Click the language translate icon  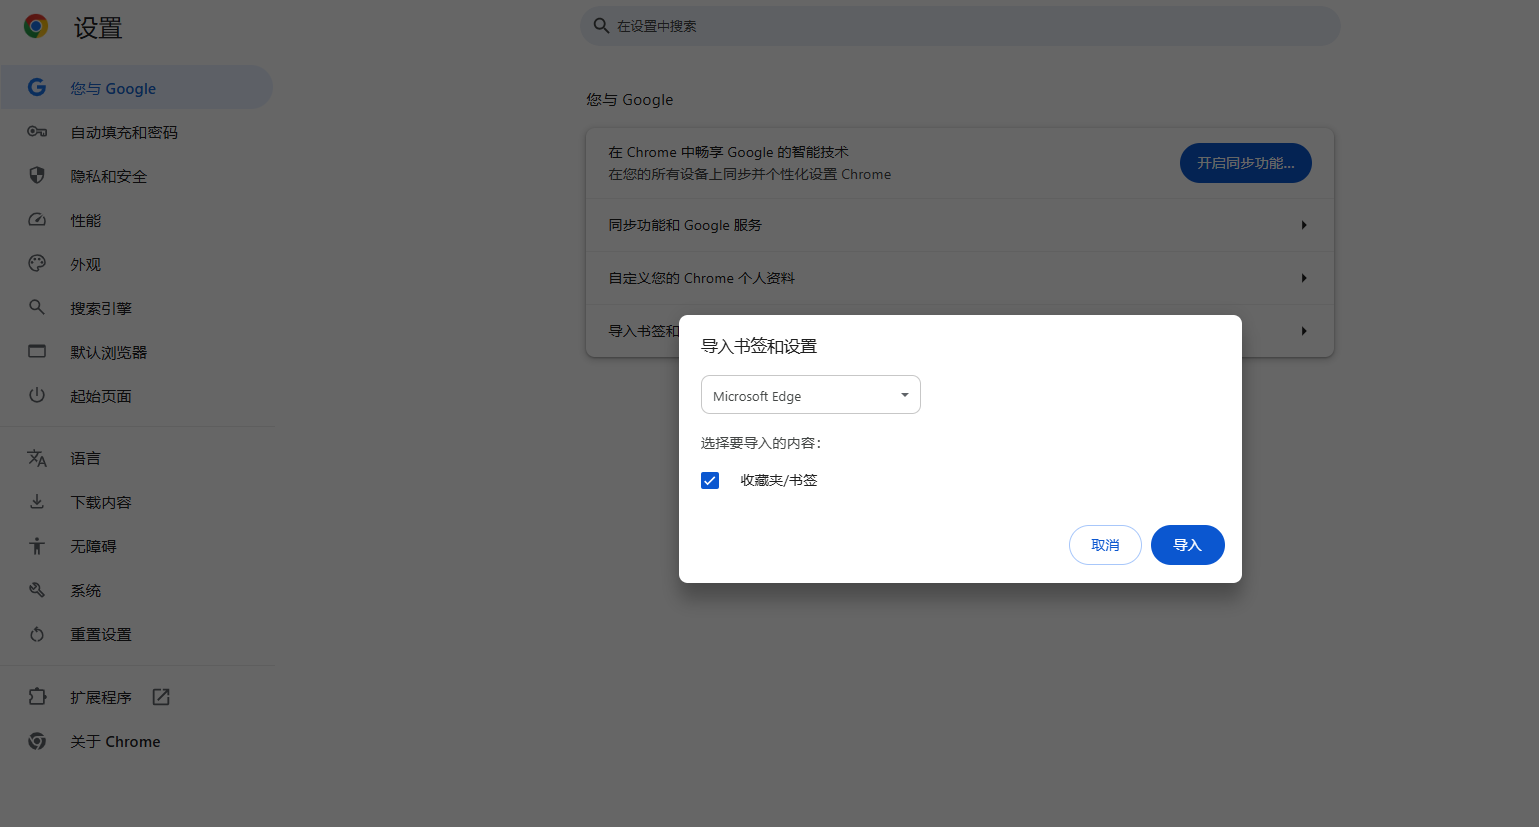[x=37, y=458]
